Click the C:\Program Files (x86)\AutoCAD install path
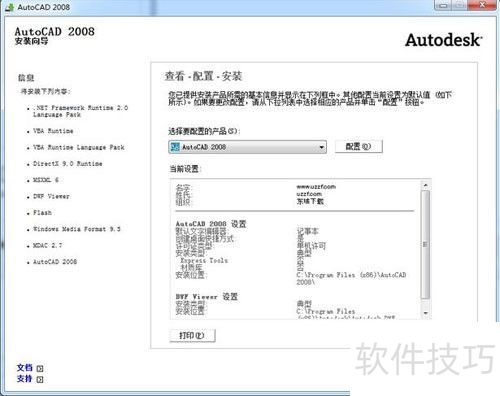The width and height of the screenshot is (500, 396). pos(351,278)
